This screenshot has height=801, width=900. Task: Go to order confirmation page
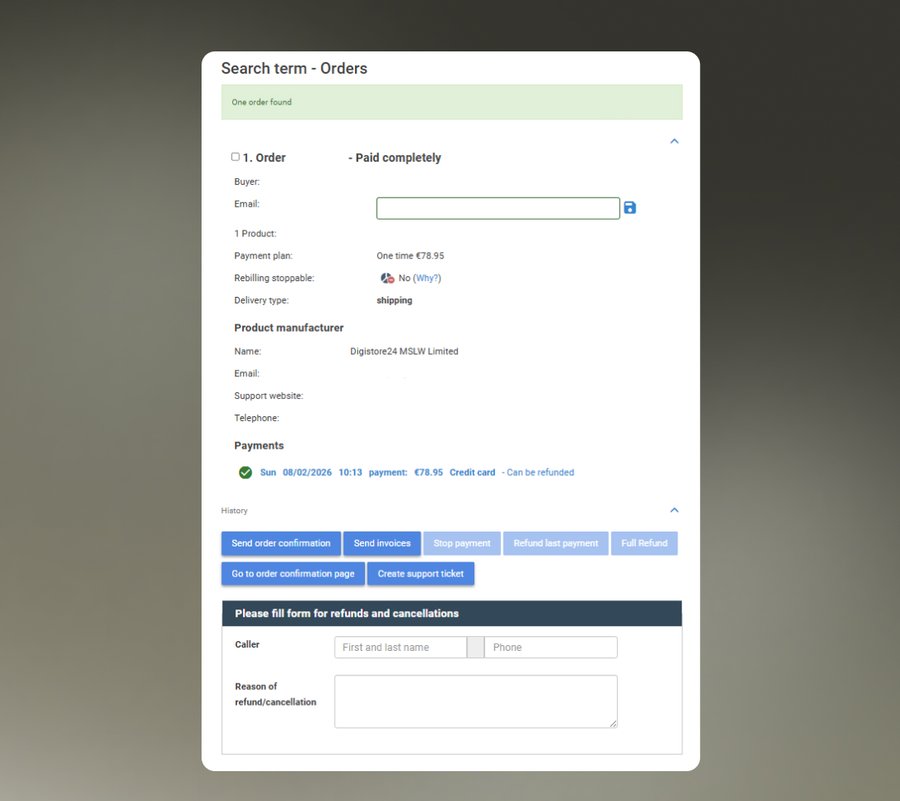(x=293, y=574)
